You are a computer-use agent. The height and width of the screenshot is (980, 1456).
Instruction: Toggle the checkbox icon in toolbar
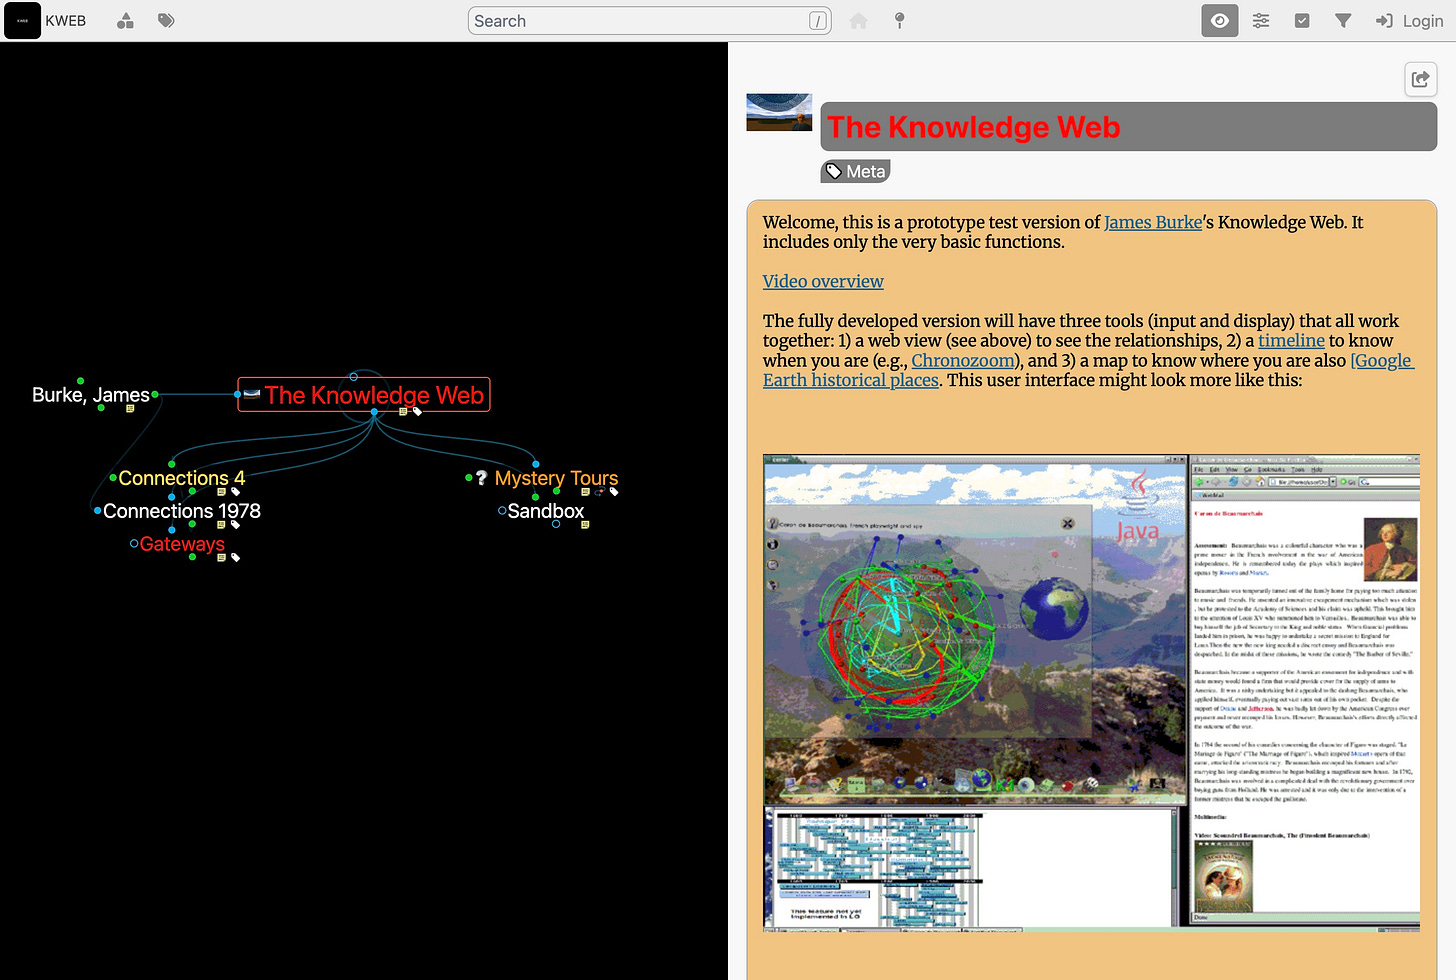(x=1302, y=21)
